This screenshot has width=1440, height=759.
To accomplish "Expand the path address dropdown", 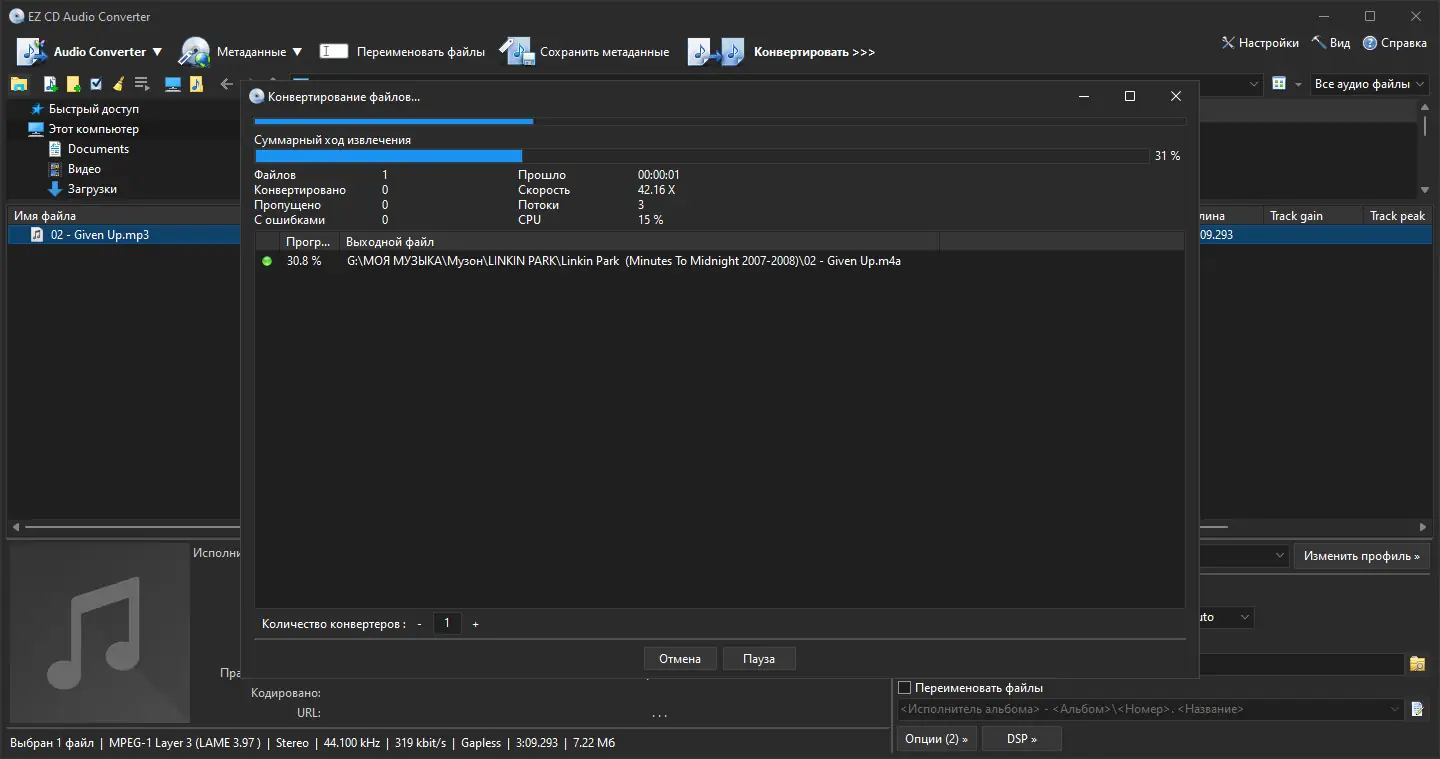I will click(1254, 85).
